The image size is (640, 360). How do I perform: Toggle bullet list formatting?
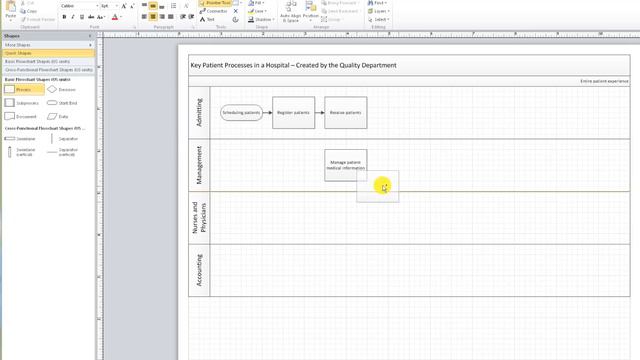[x=173, y=6]
